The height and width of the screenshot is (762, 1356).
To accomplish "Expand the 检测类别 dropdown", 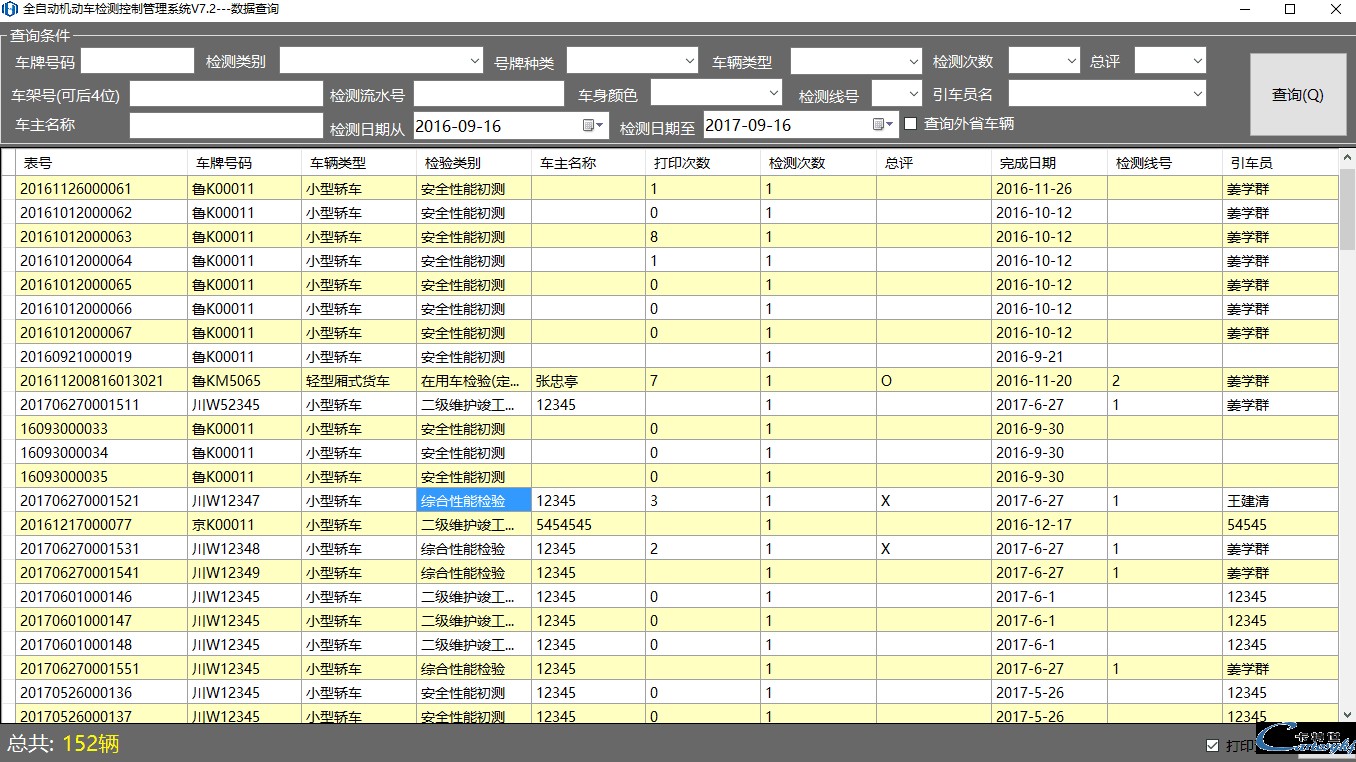I will (x=475, y=61).
